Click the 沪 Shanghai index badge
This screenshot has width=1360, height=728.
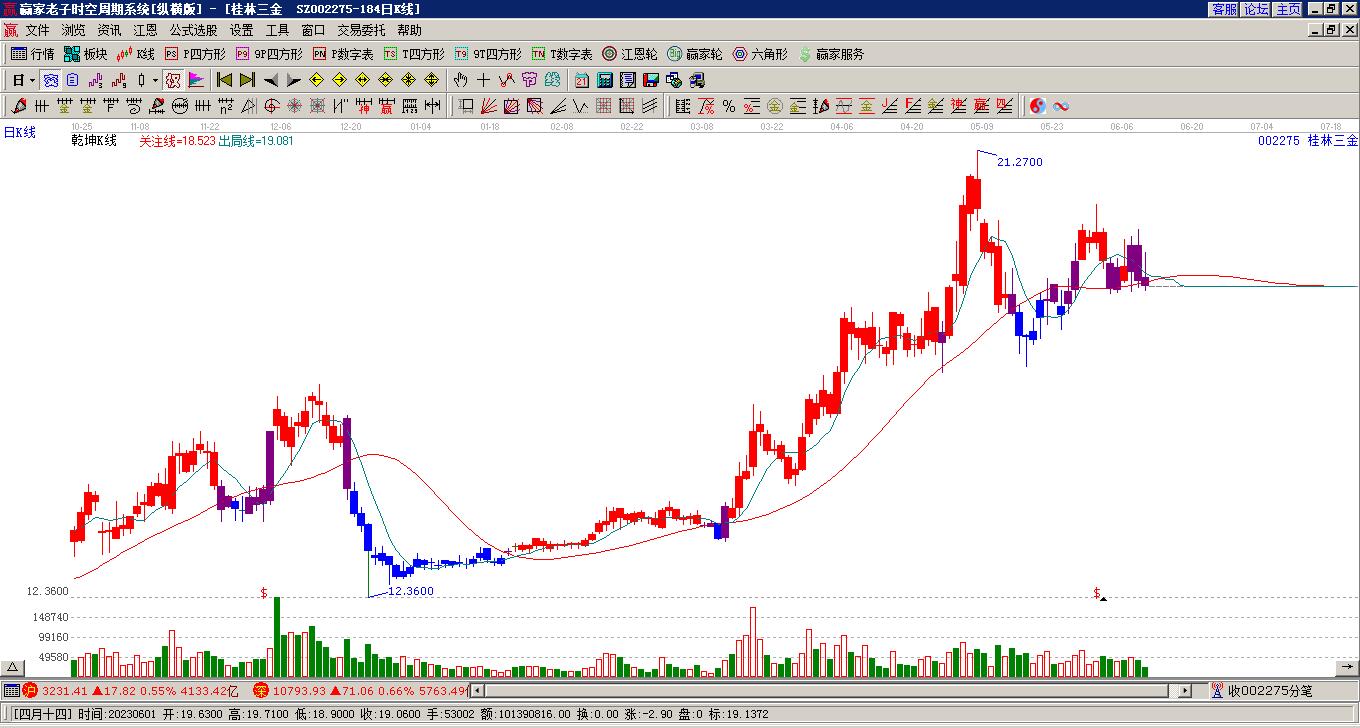pos(30,690)
